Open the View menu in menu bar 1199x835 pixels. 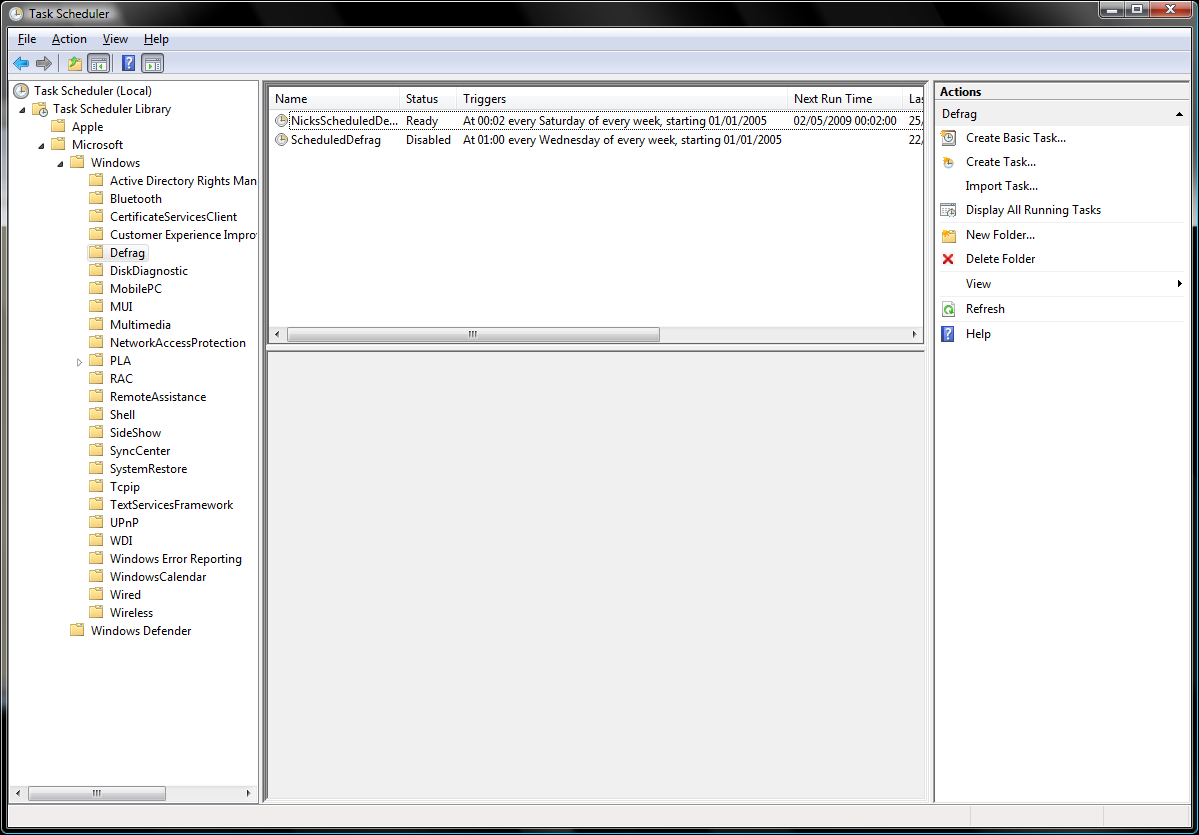tap(115, 39)
